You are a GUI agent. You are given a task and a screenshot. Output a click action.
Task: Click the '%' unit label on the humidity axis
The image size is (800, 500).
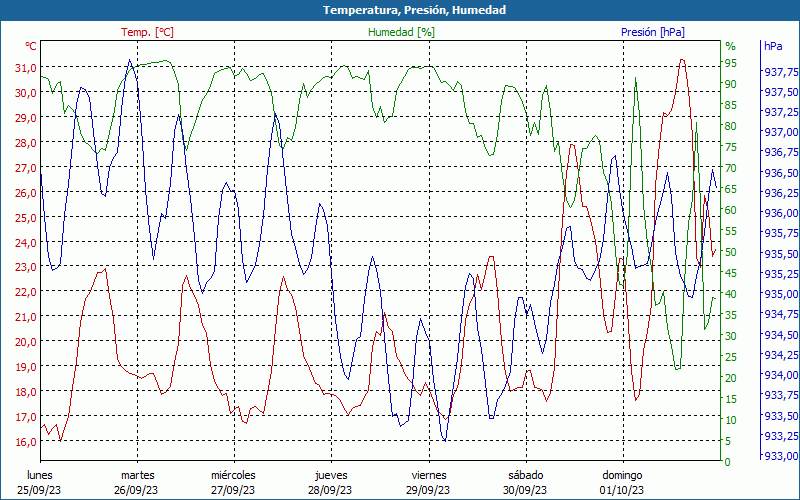pos(731,46)
